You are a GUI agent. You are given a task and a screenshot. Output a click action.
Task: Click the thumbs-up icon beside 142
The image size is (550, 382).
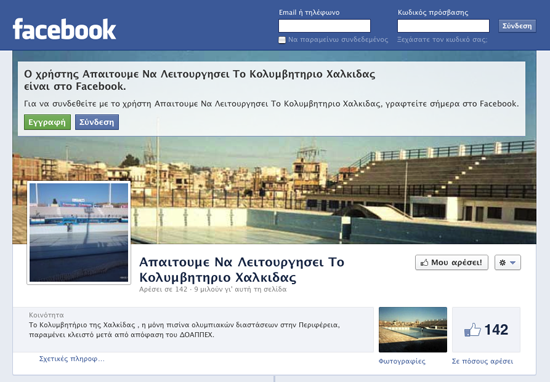coord(472,330)
